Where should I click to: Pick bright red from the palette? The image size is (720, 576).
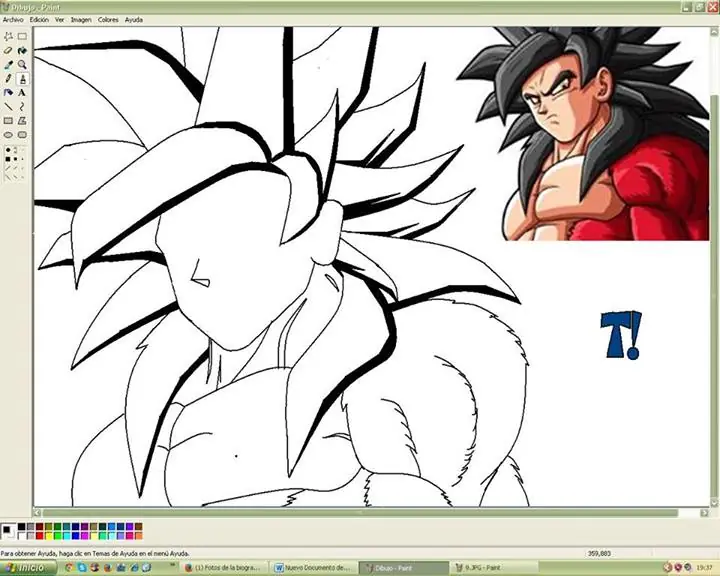[x=39, y=536]
